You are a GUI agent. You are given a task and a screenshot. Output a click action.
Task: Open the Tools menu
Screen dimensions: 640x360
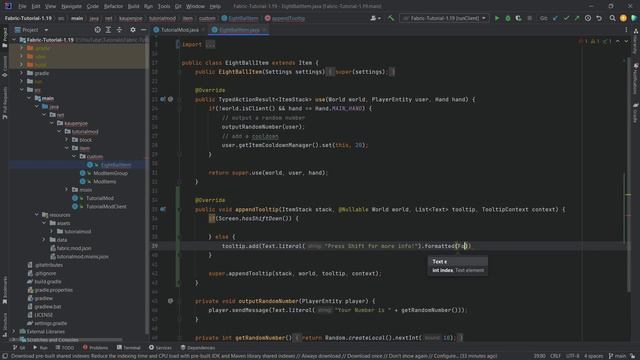(164, 6)
